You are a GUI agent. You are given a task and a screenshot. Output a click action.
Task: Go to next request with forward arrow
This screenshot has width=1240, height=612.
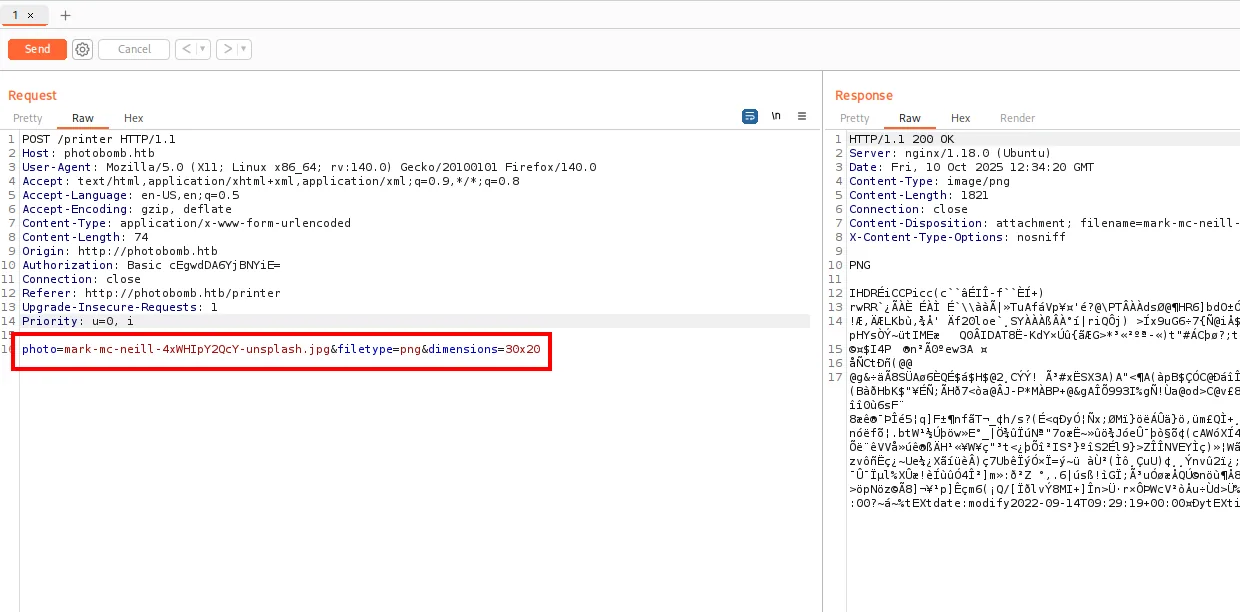[227, 49]
